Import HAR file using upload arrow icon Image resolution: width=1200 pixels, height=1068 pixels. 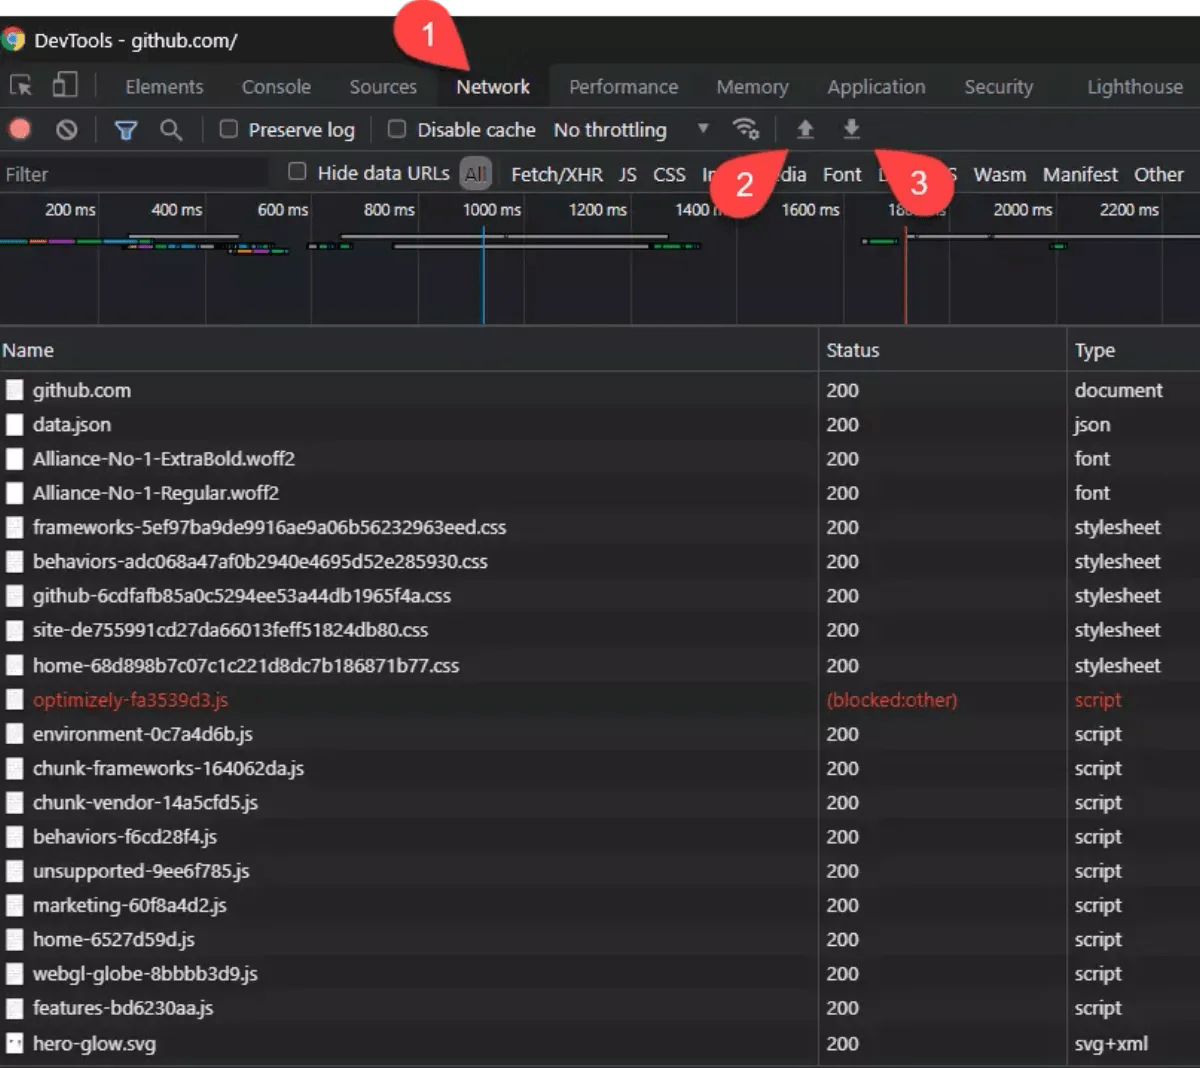(x=806, y=129)
